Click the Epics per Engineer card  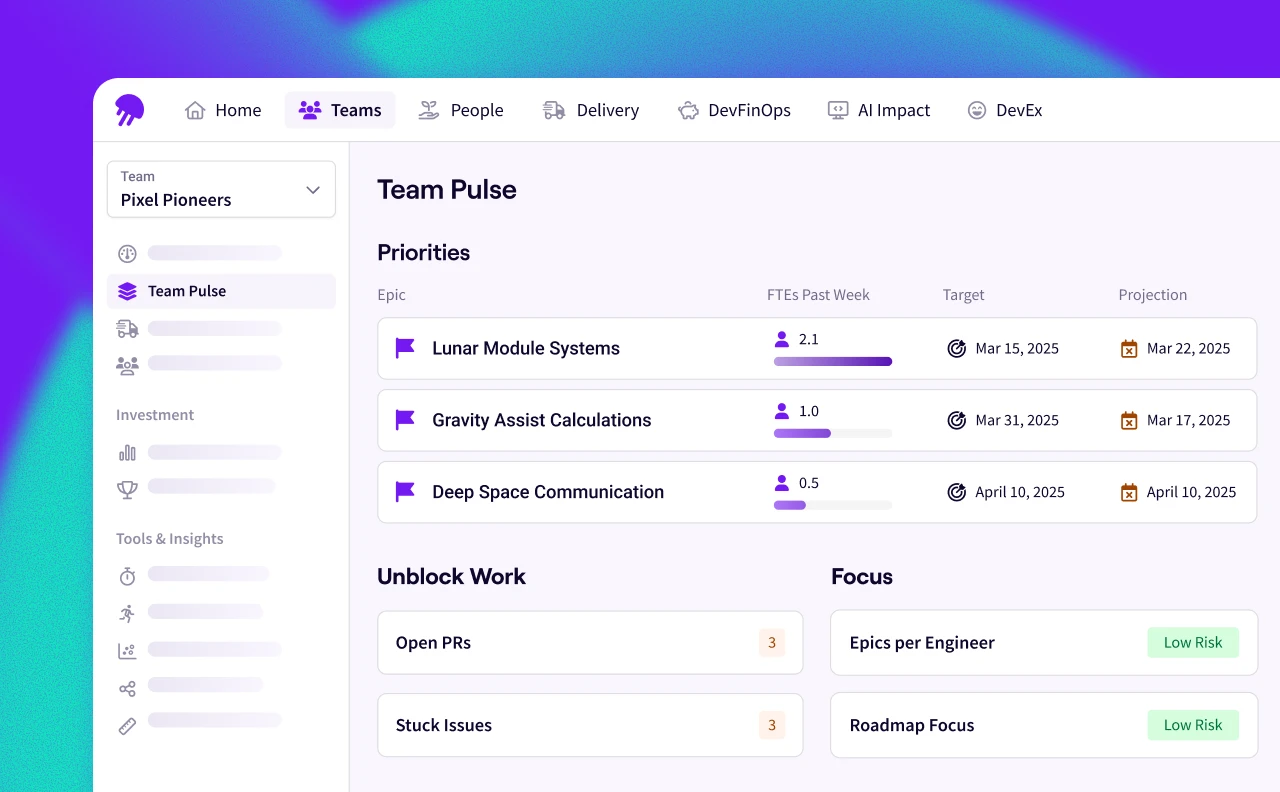pyautogui.click(x=1043, y=643)
